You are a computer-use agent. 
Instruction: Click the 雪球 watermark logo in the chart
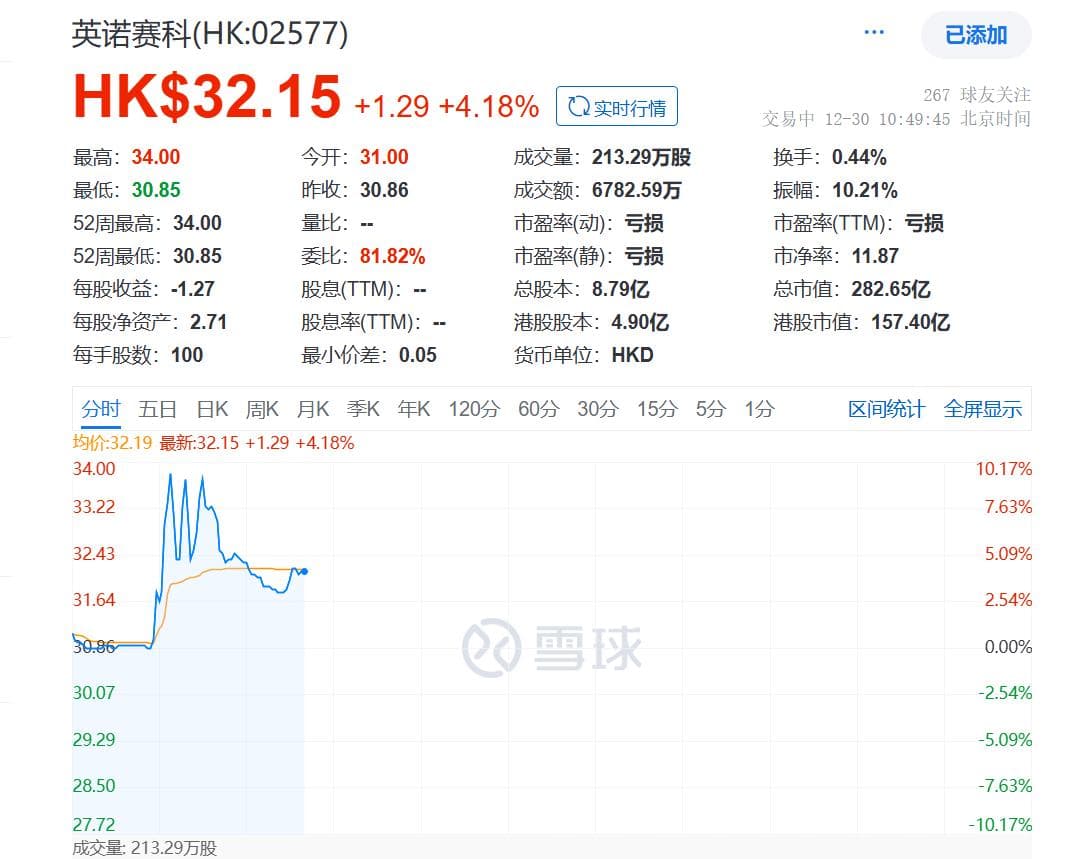(552, 648)
